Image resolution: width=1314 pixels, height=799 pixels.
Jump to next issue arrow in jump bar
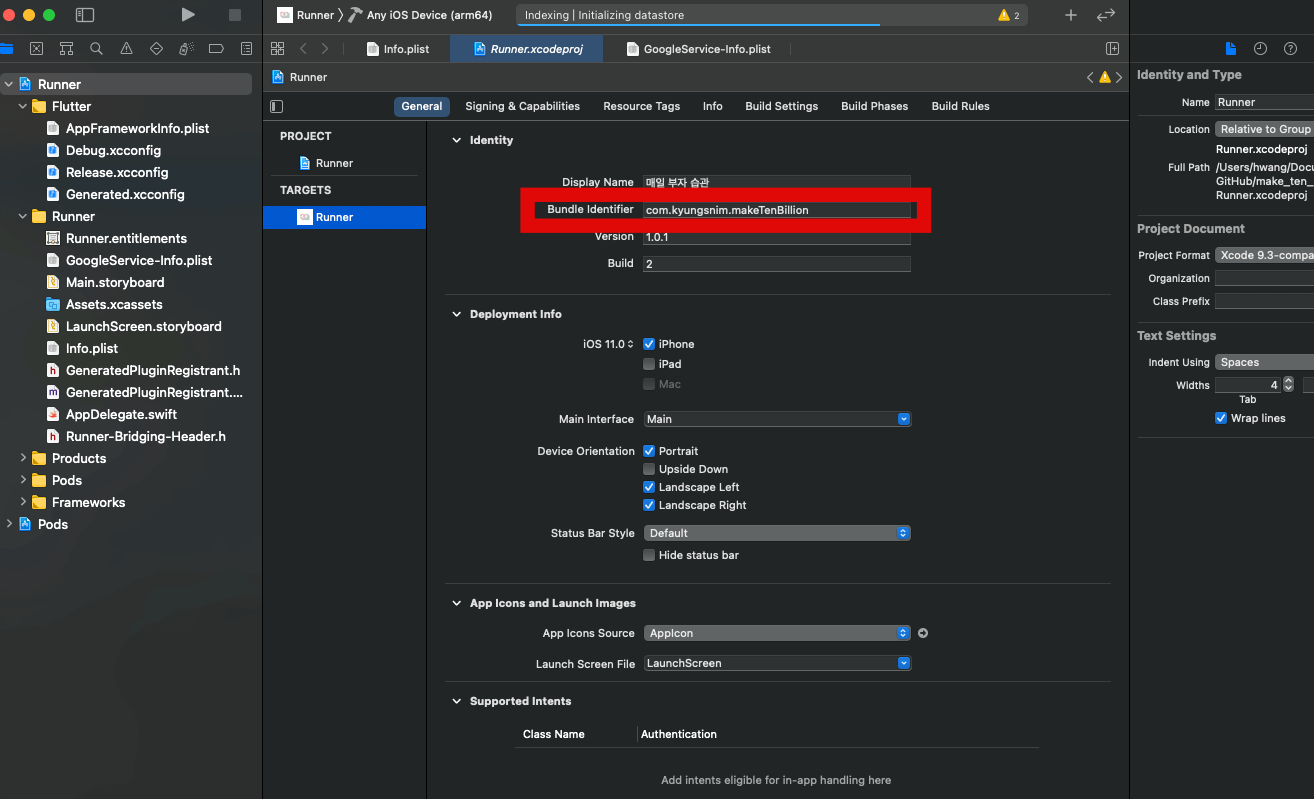1120,77
